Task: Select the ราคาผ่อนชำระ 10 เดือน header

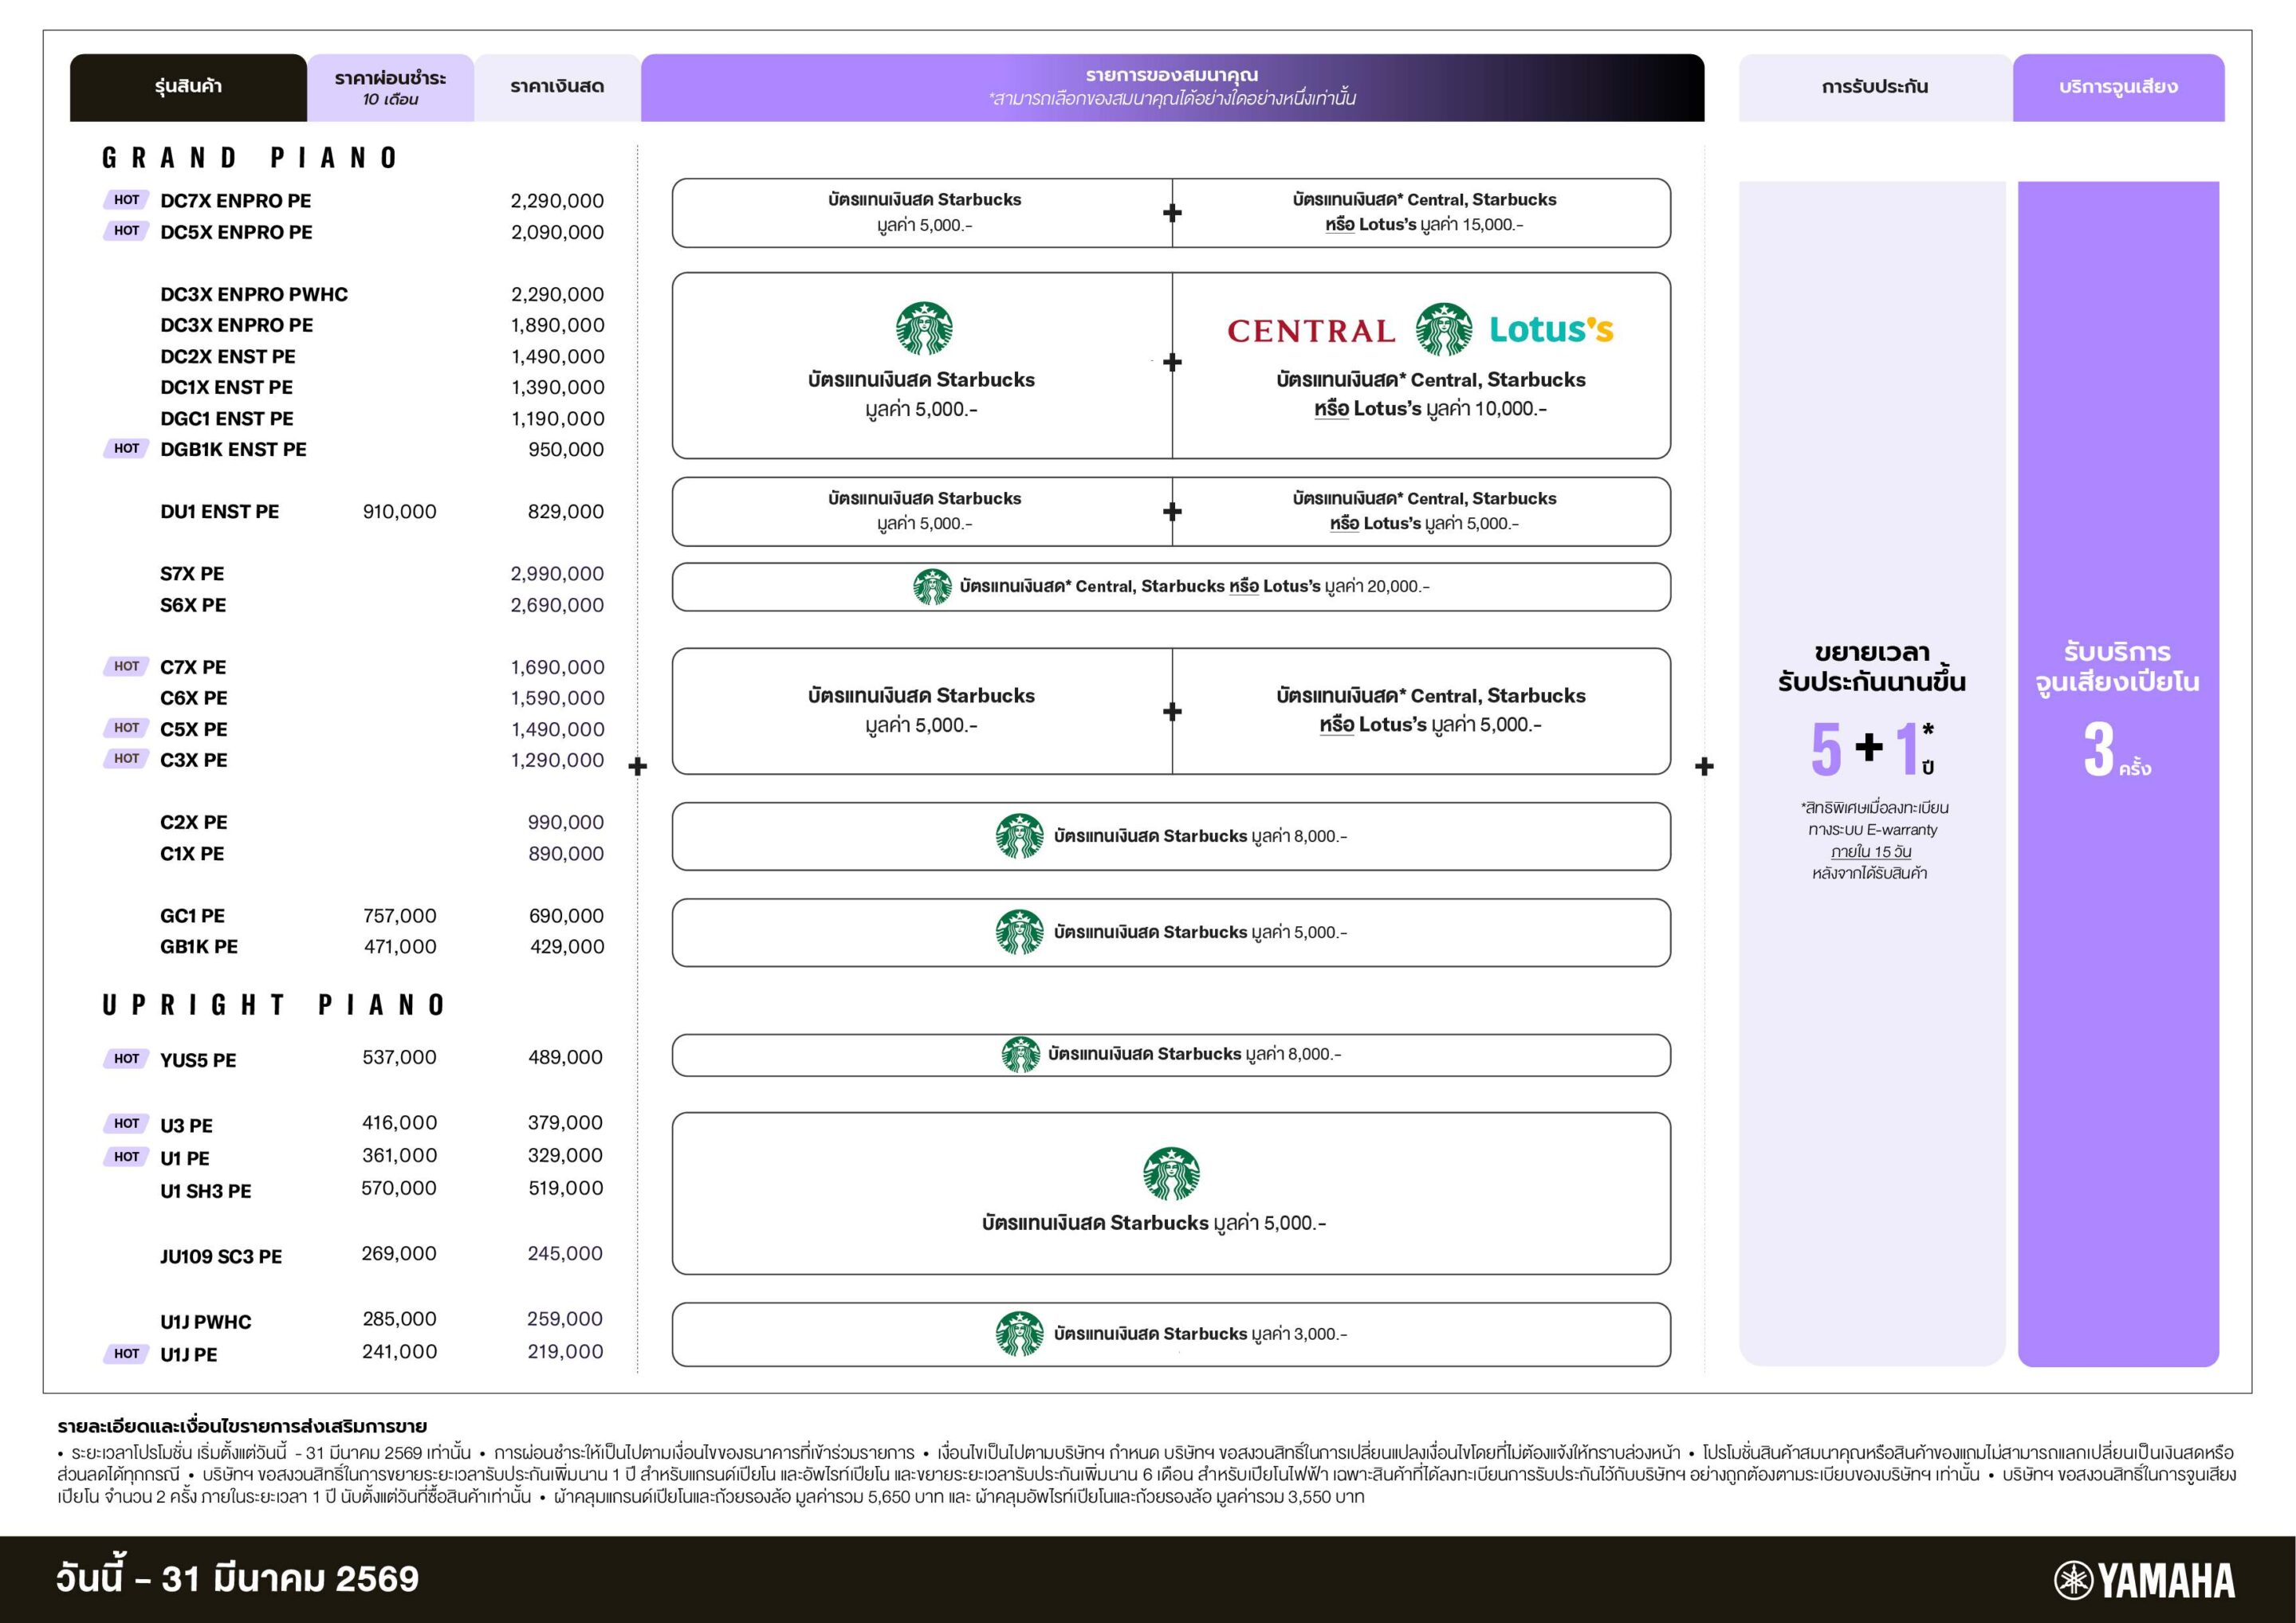Action: pos(390,87)
